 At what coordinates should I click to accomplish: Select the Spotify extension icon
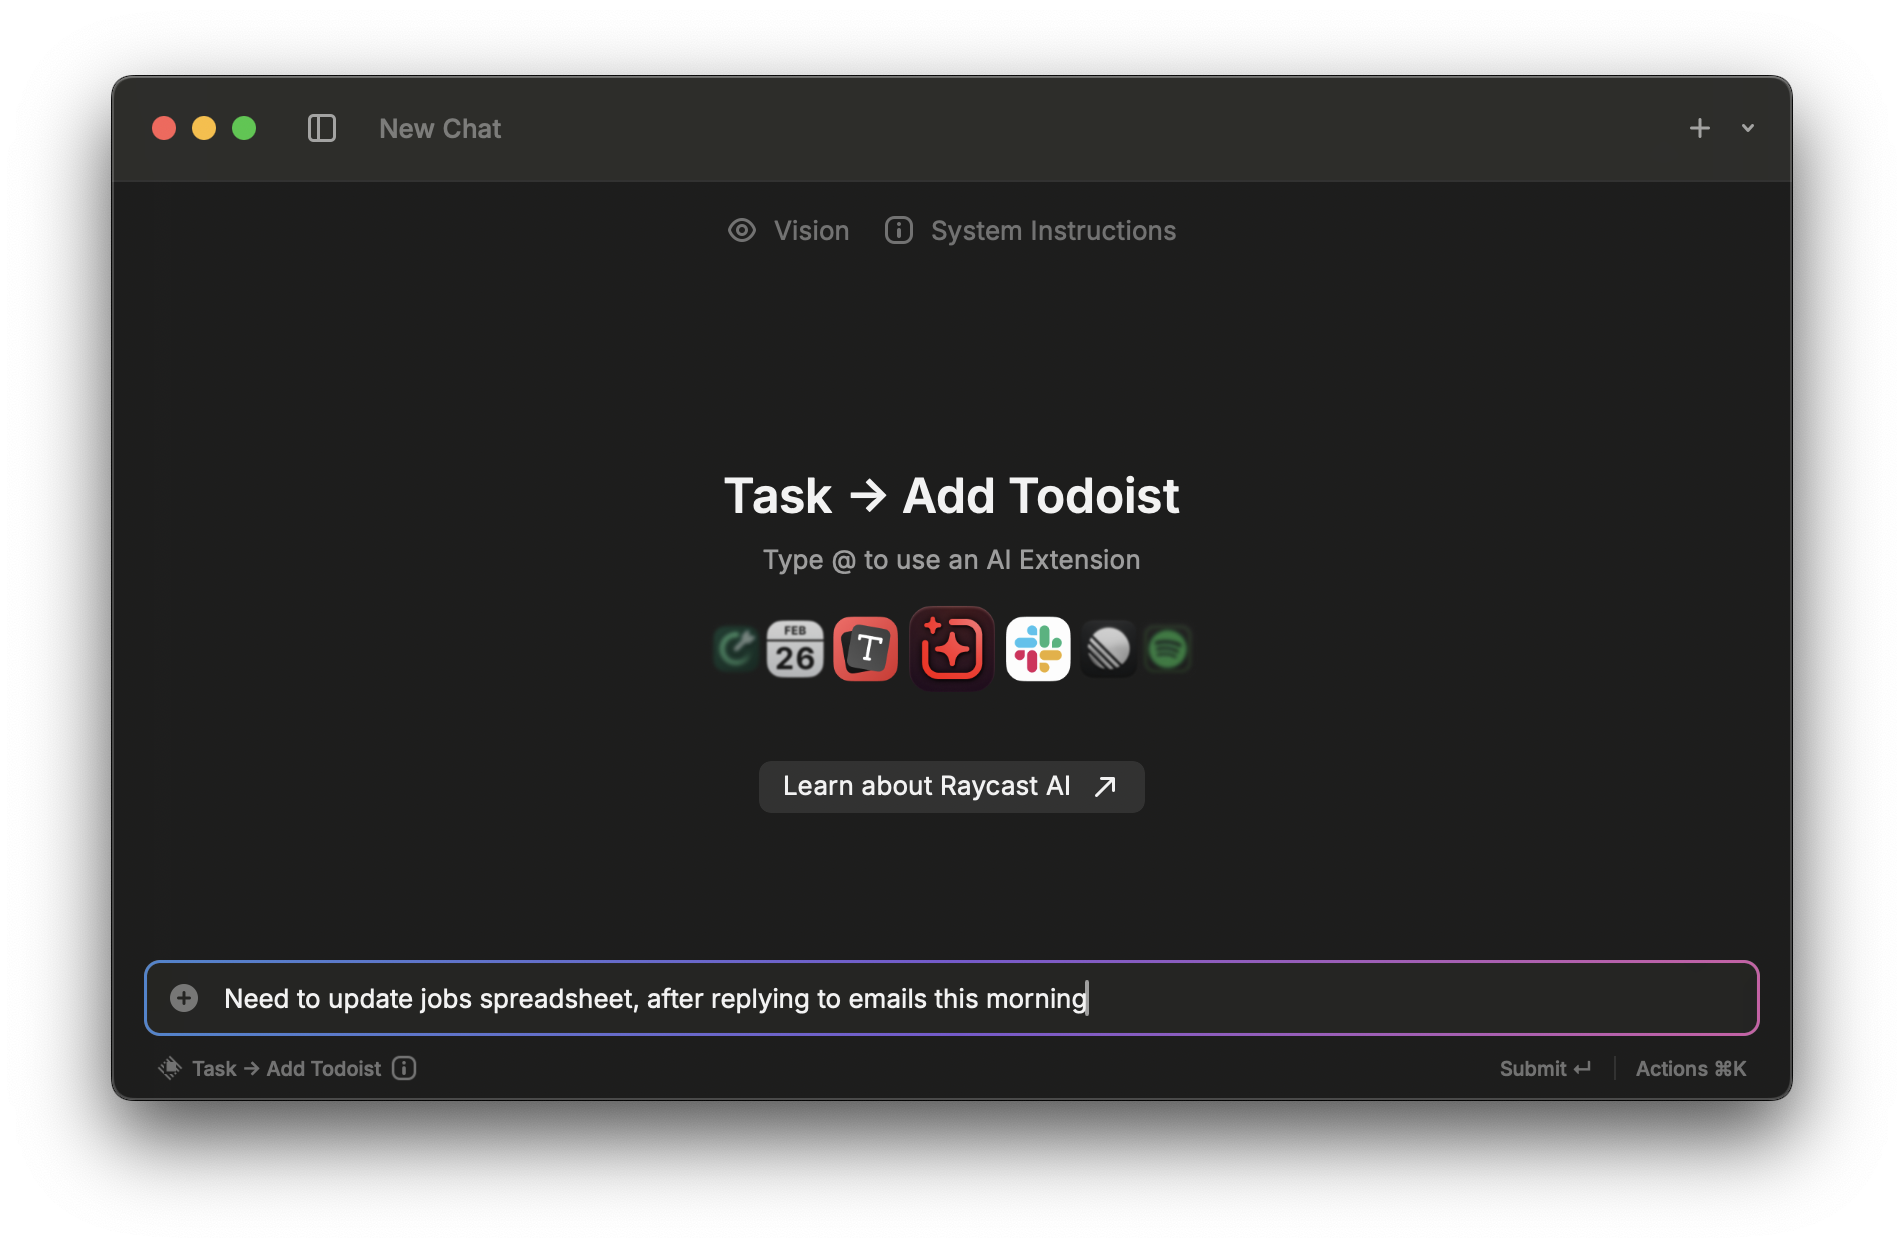[1168, 649]
